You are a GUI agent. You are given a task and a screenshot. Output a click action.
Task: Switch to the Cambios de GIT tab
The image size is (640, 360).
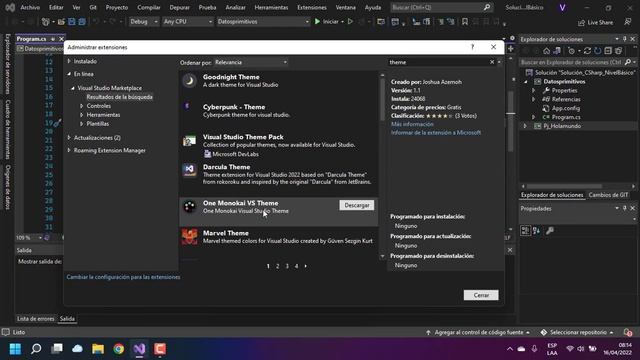608,195
